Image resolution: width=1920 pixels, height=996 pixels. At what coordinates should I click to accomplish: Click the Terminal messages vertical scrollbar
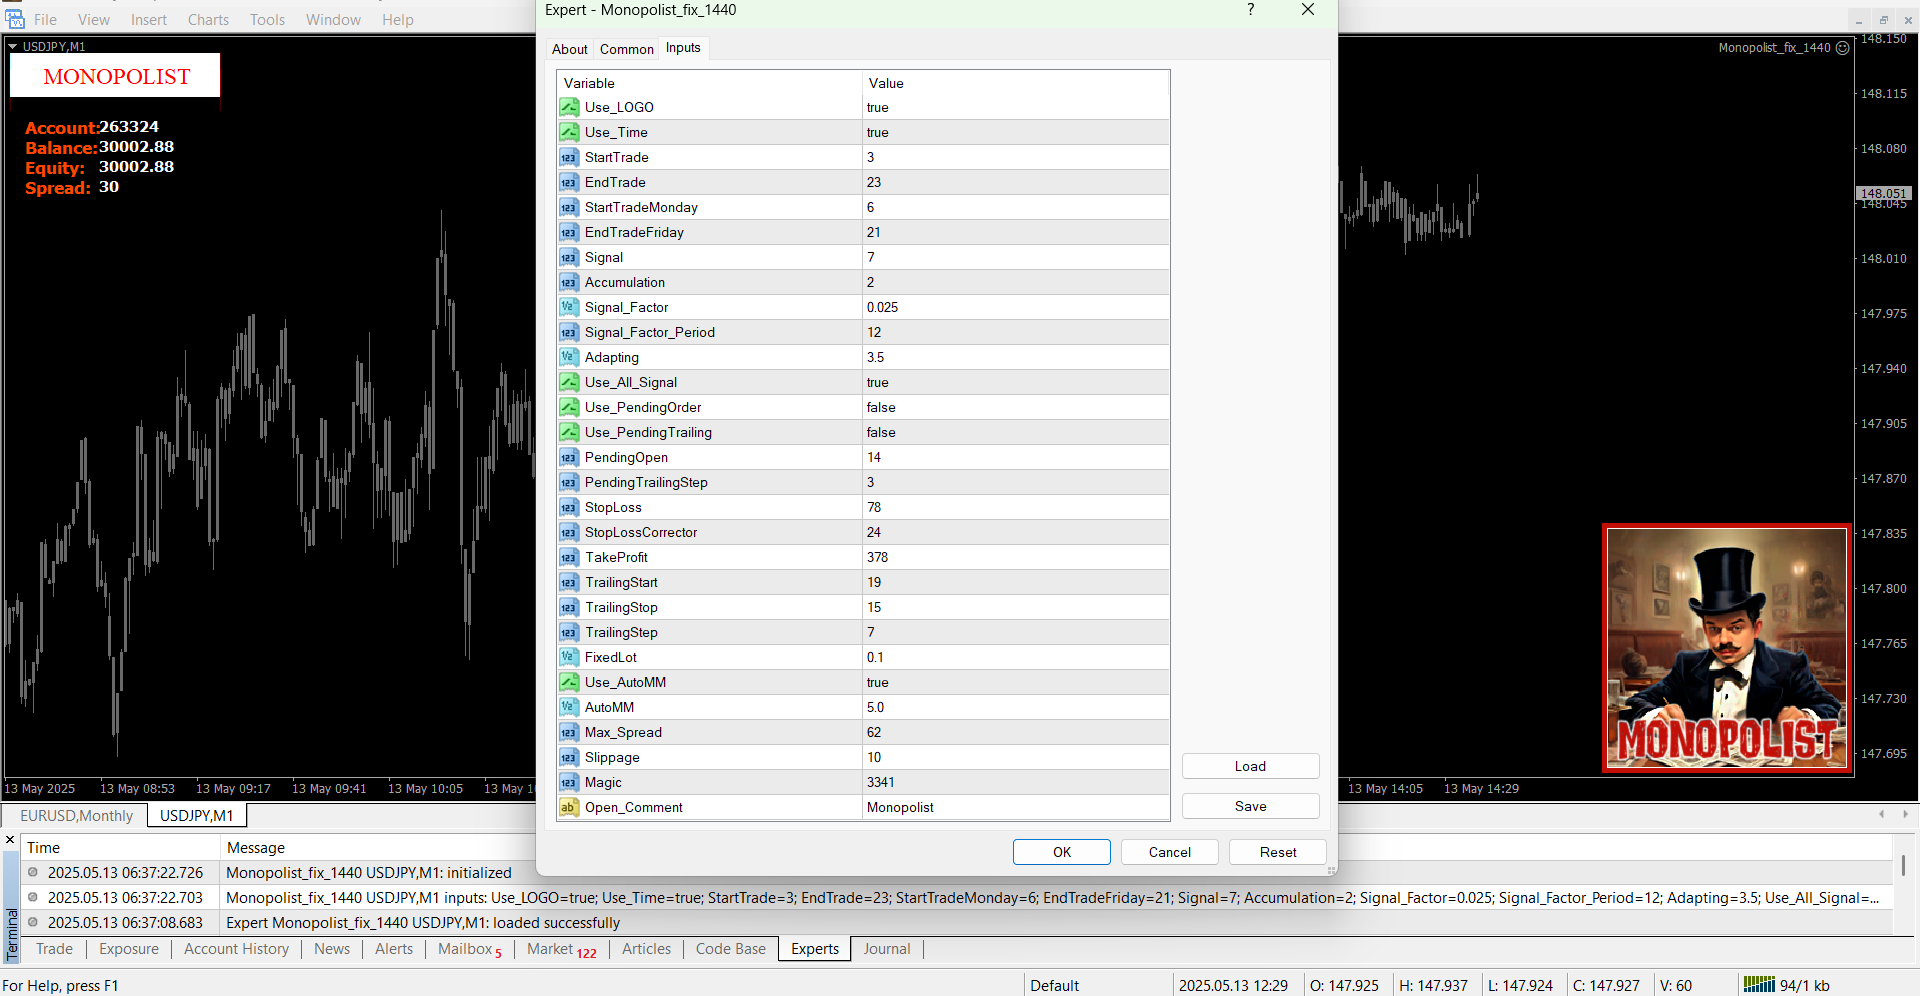(1903, 866)
